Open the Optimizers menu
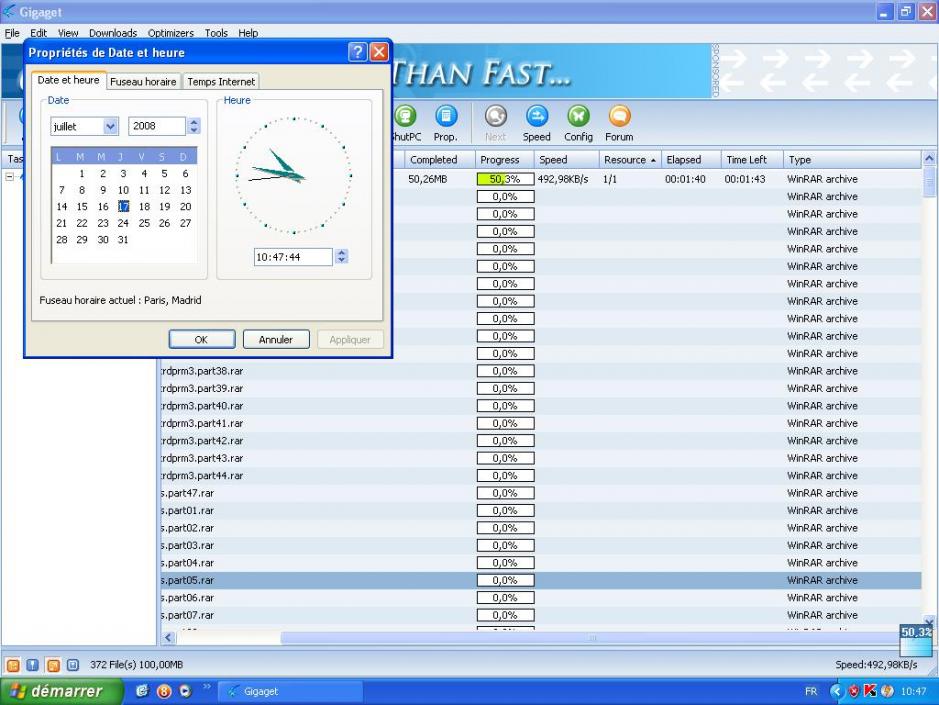939x705 pixels. [x=171, y=33]
